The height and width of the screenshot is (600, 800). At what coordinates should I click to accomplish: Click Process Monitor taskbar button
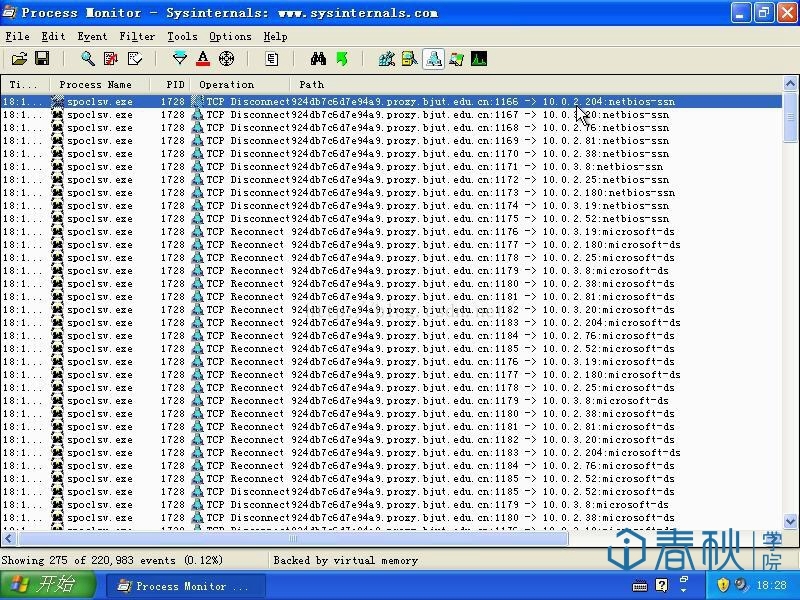186,586
